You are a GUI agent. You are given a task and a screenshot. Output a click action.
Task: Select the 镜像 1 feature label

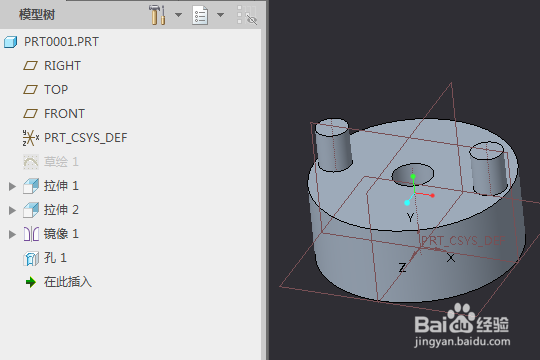click(61, 234)
